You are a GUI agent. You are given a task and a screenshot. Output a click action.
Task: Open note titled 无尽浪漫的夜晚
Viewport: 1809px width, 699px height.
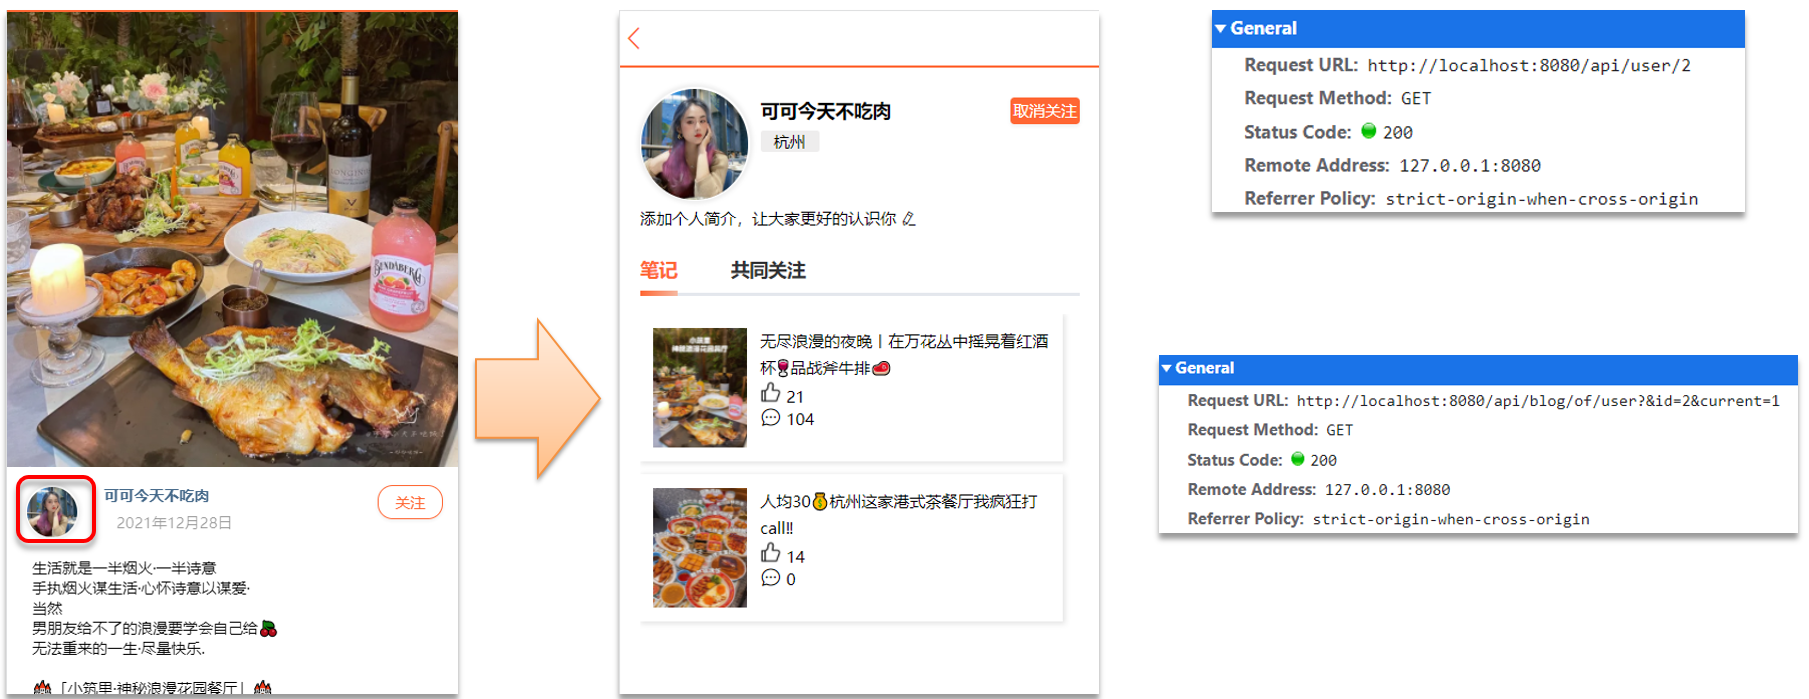point(904,354)
